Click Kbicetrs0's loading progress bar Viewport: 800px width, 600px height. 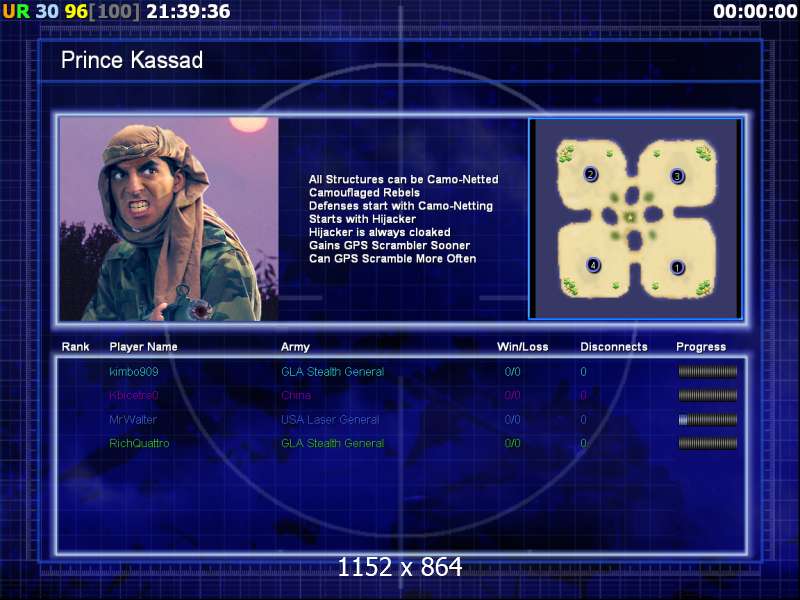click(x=708, y=395)
